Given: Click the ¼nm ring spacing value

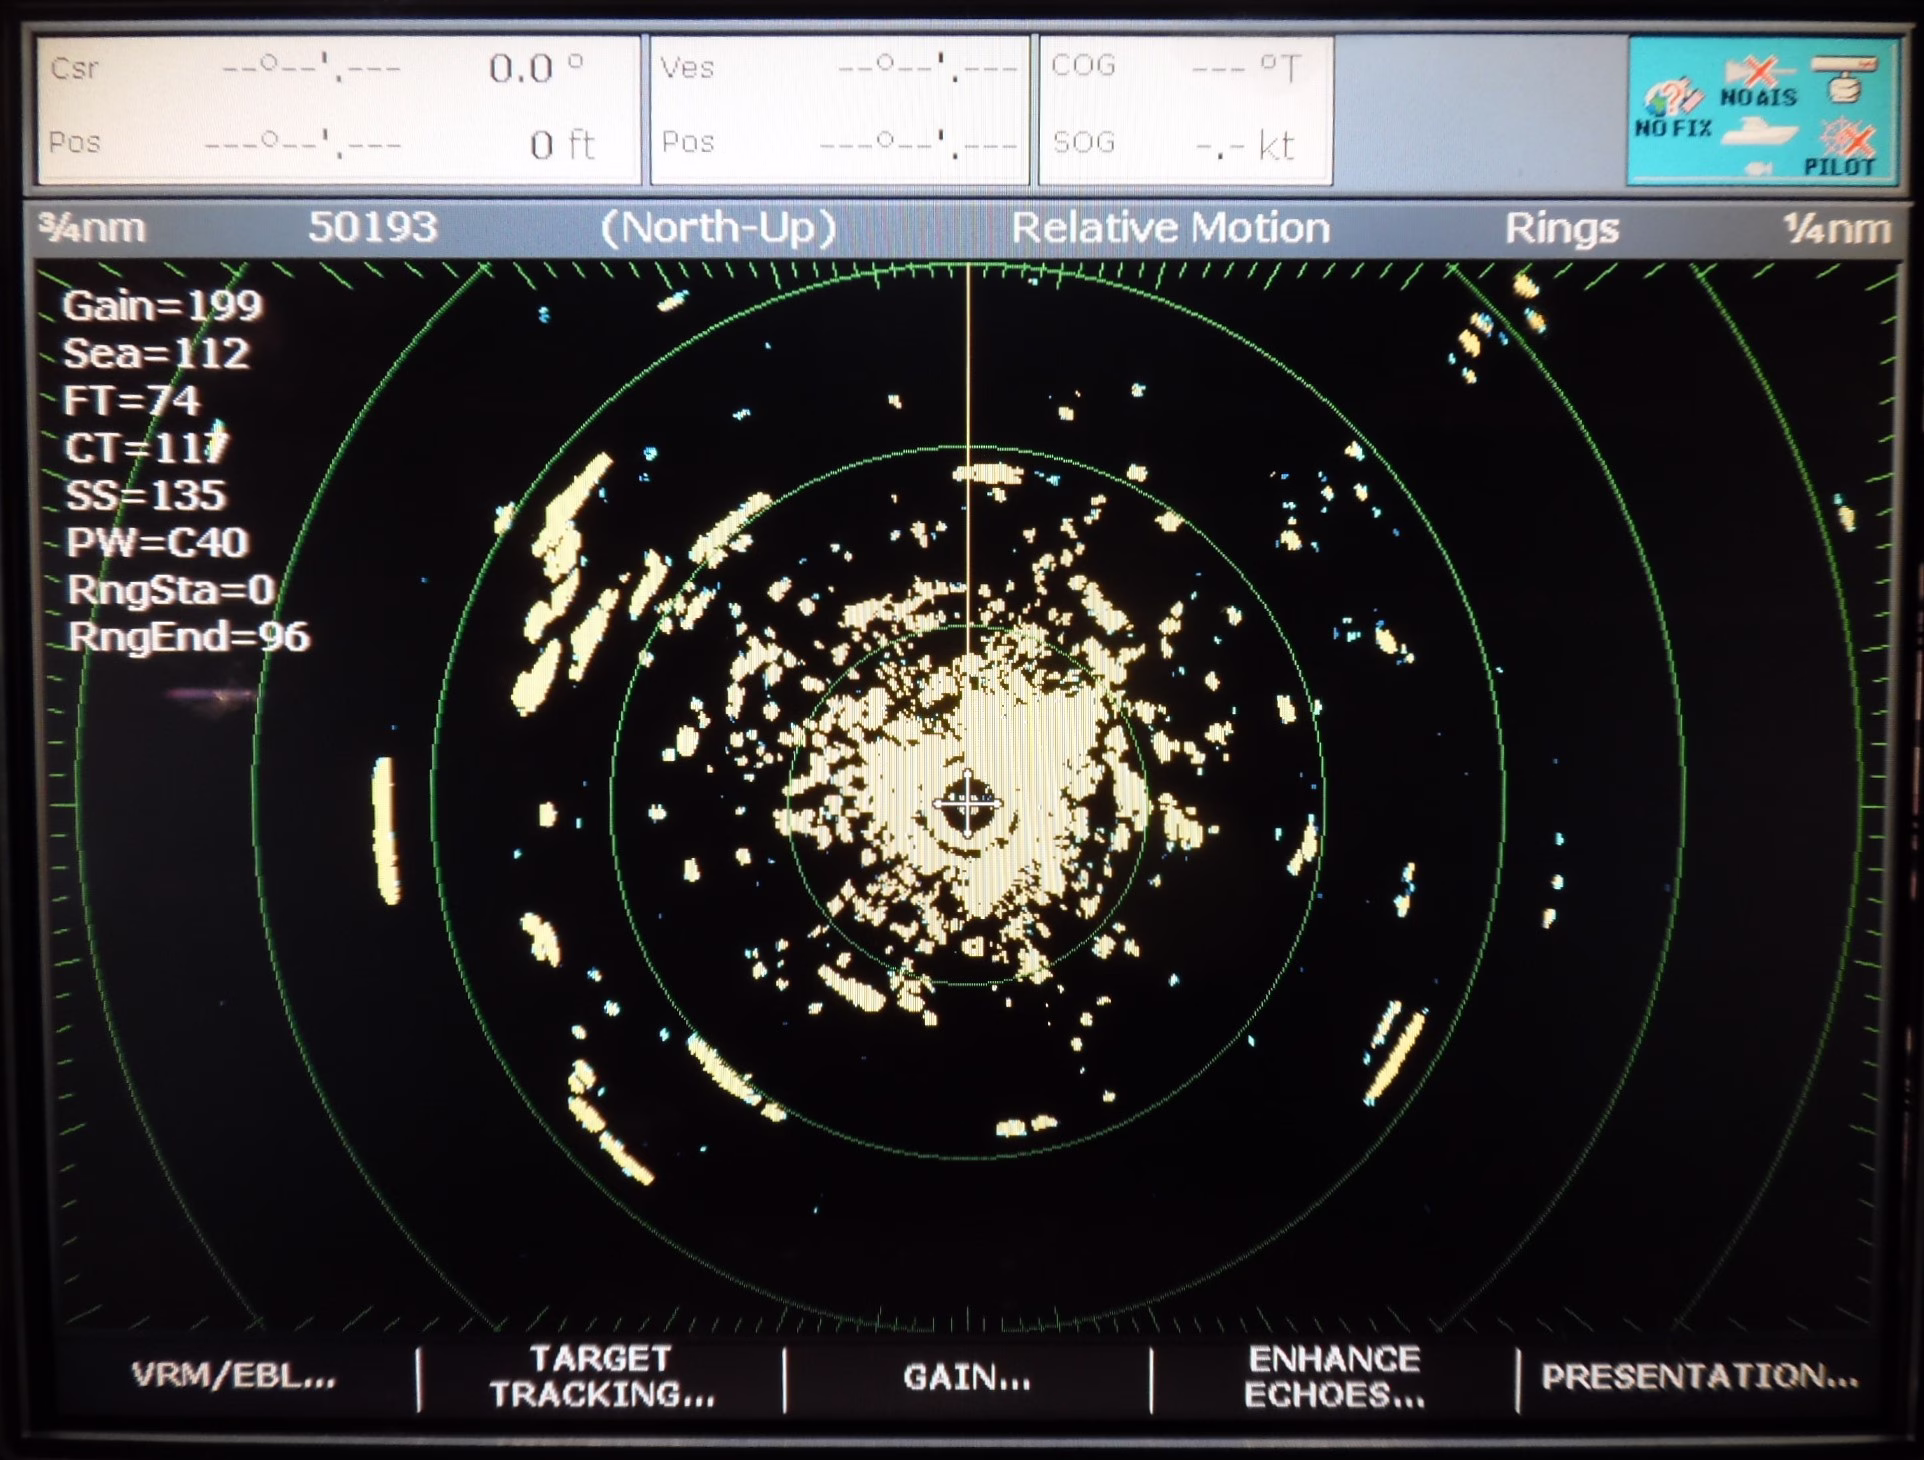Looking at the screenshot, I should point(1836,229).
